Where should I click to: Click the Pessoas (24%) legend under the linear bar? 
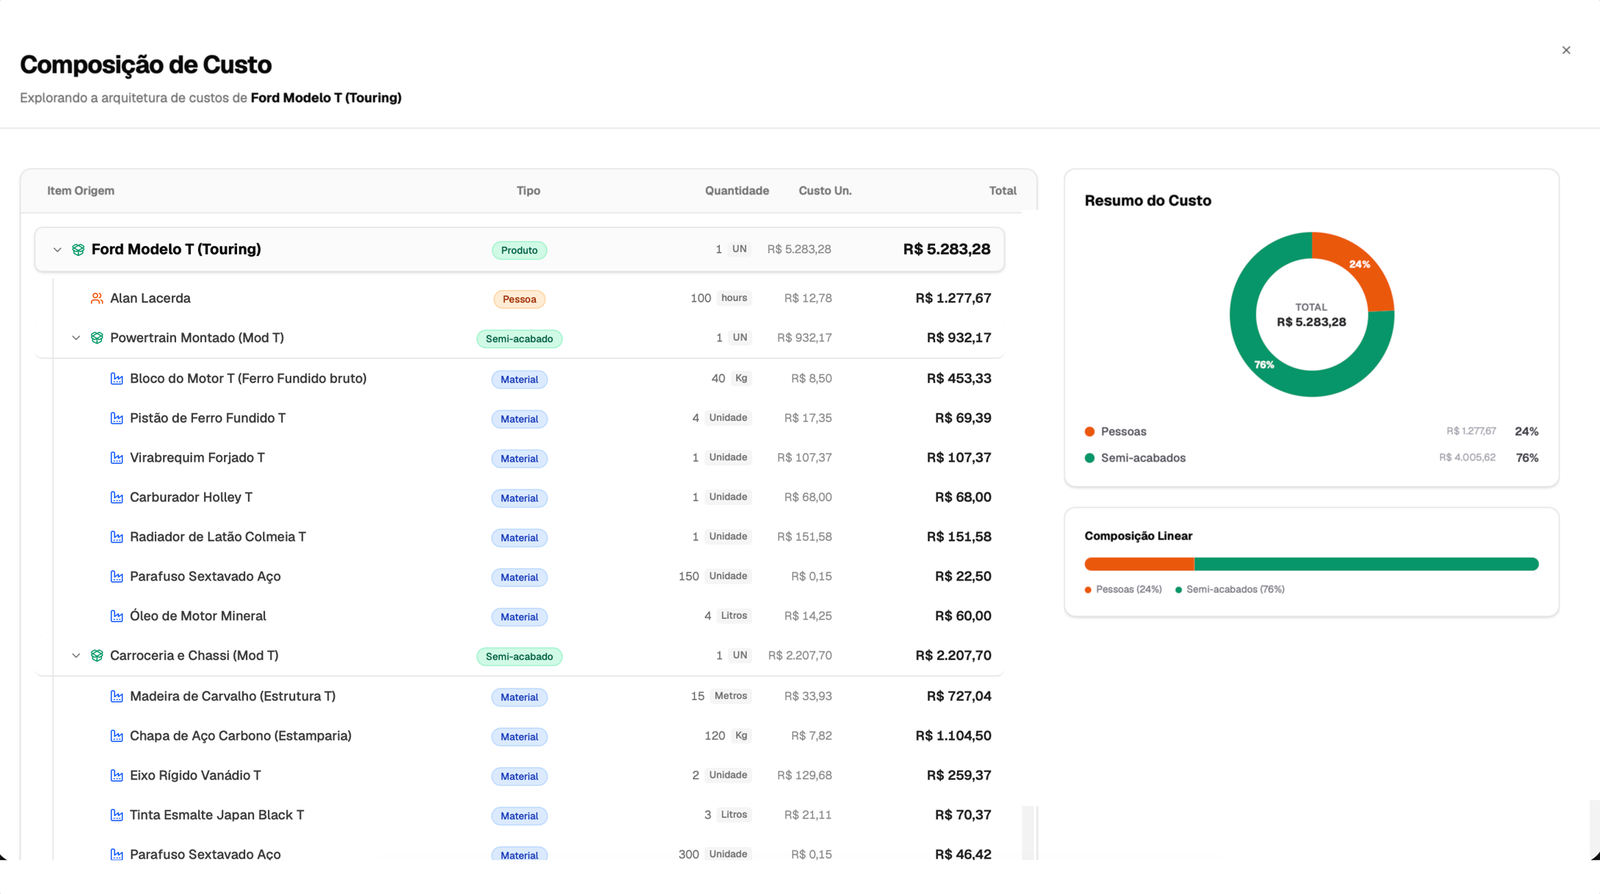(1124, 590)
